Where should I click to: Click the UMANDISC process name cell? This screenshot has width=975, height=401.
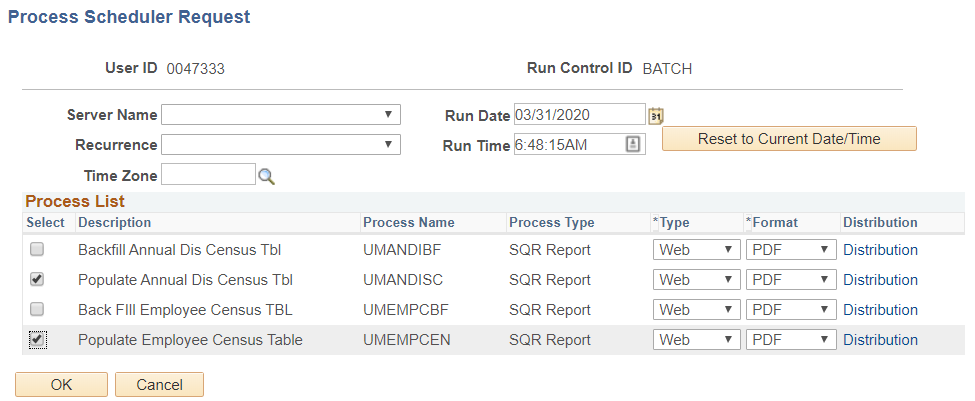(403, 280)
